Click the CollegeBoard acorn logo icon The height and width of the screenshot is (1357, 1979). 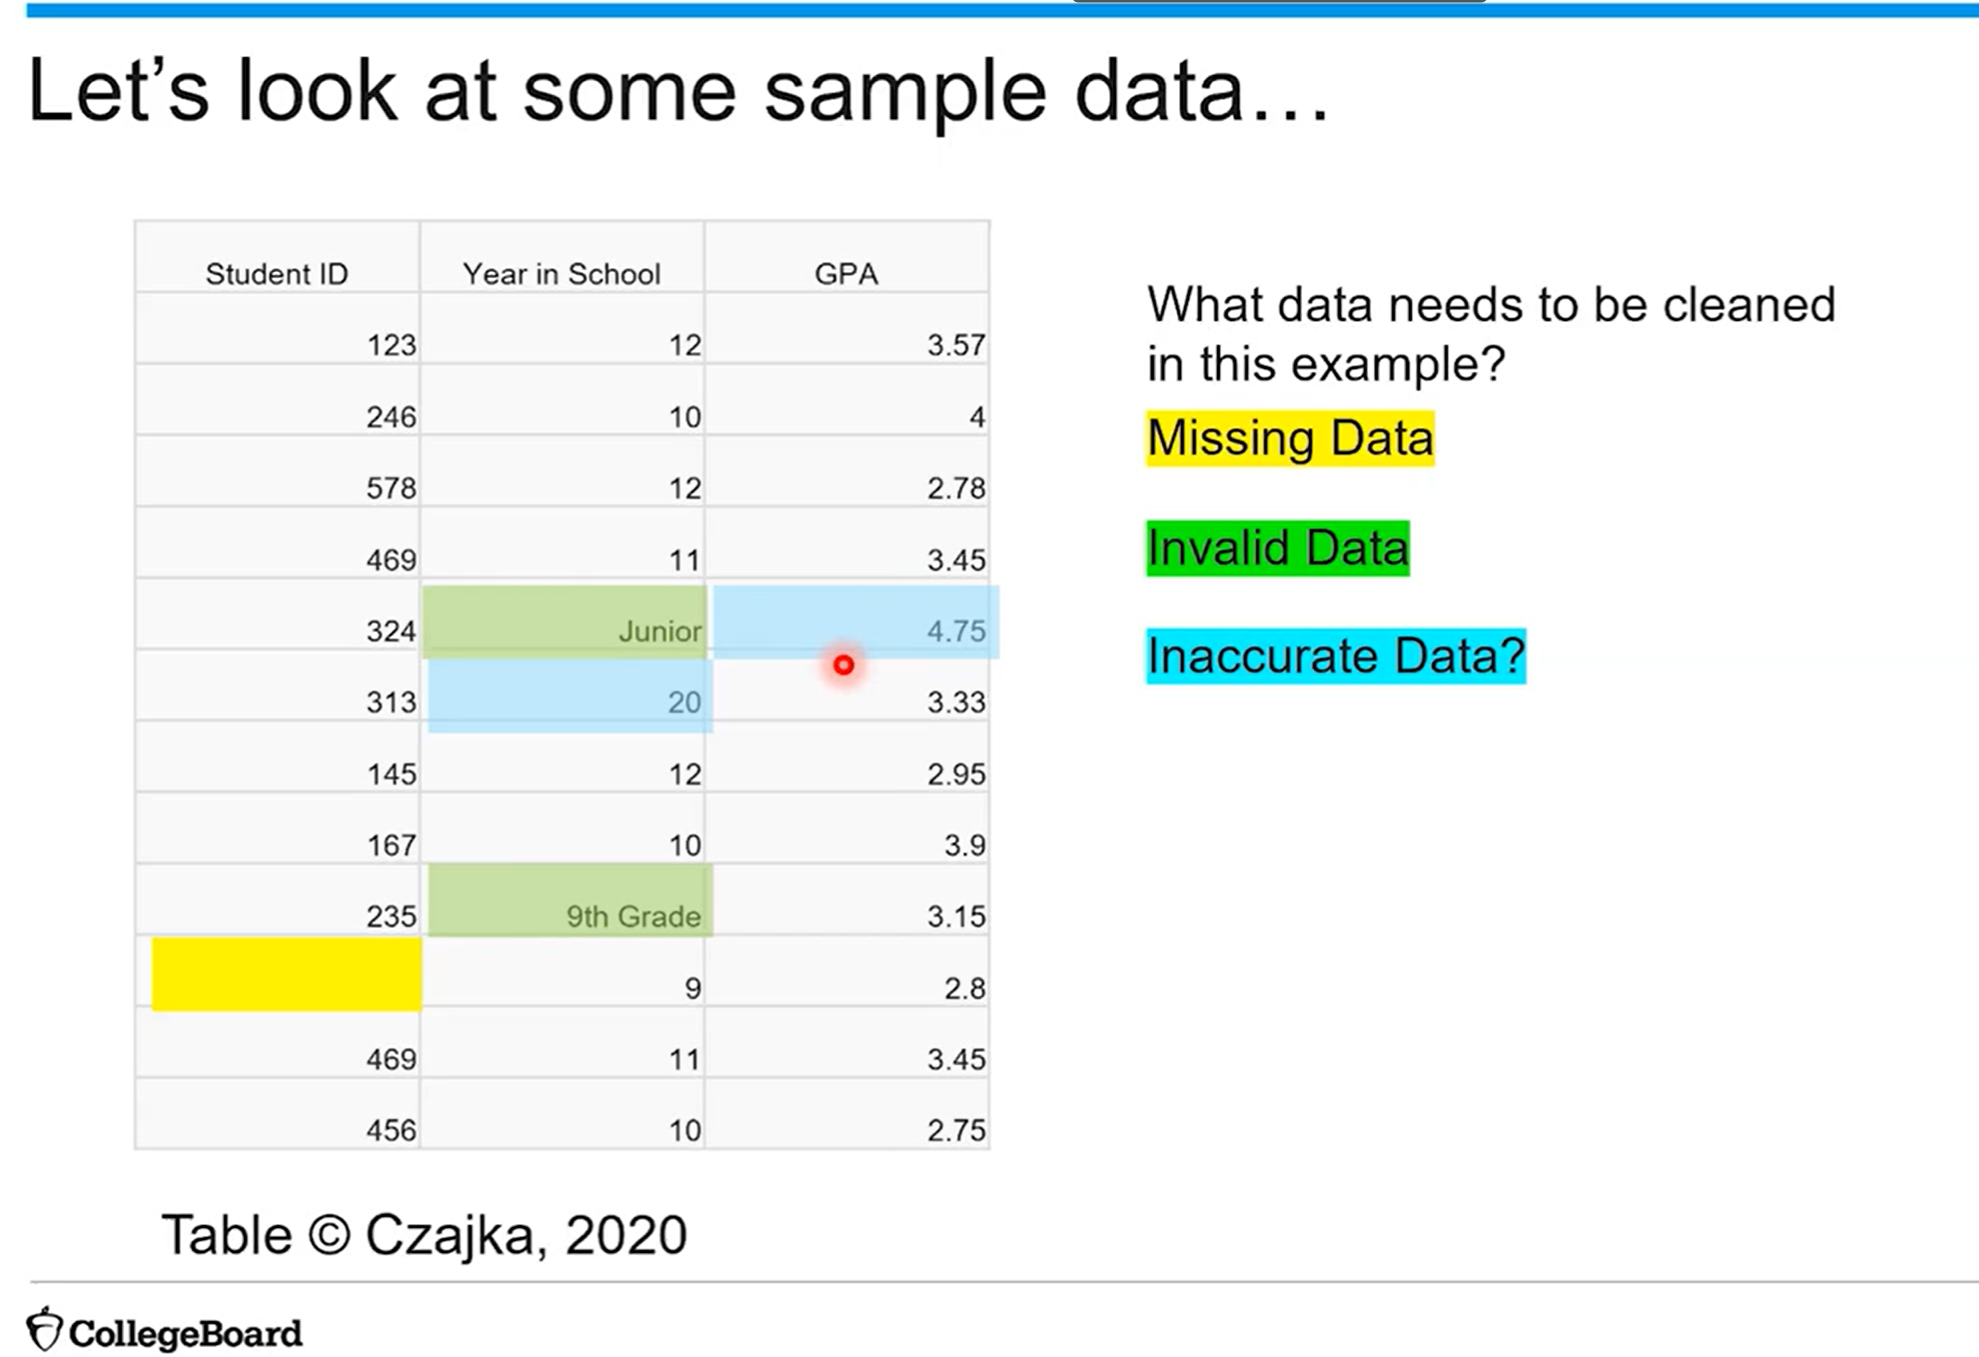click(x=44, y=1330)
